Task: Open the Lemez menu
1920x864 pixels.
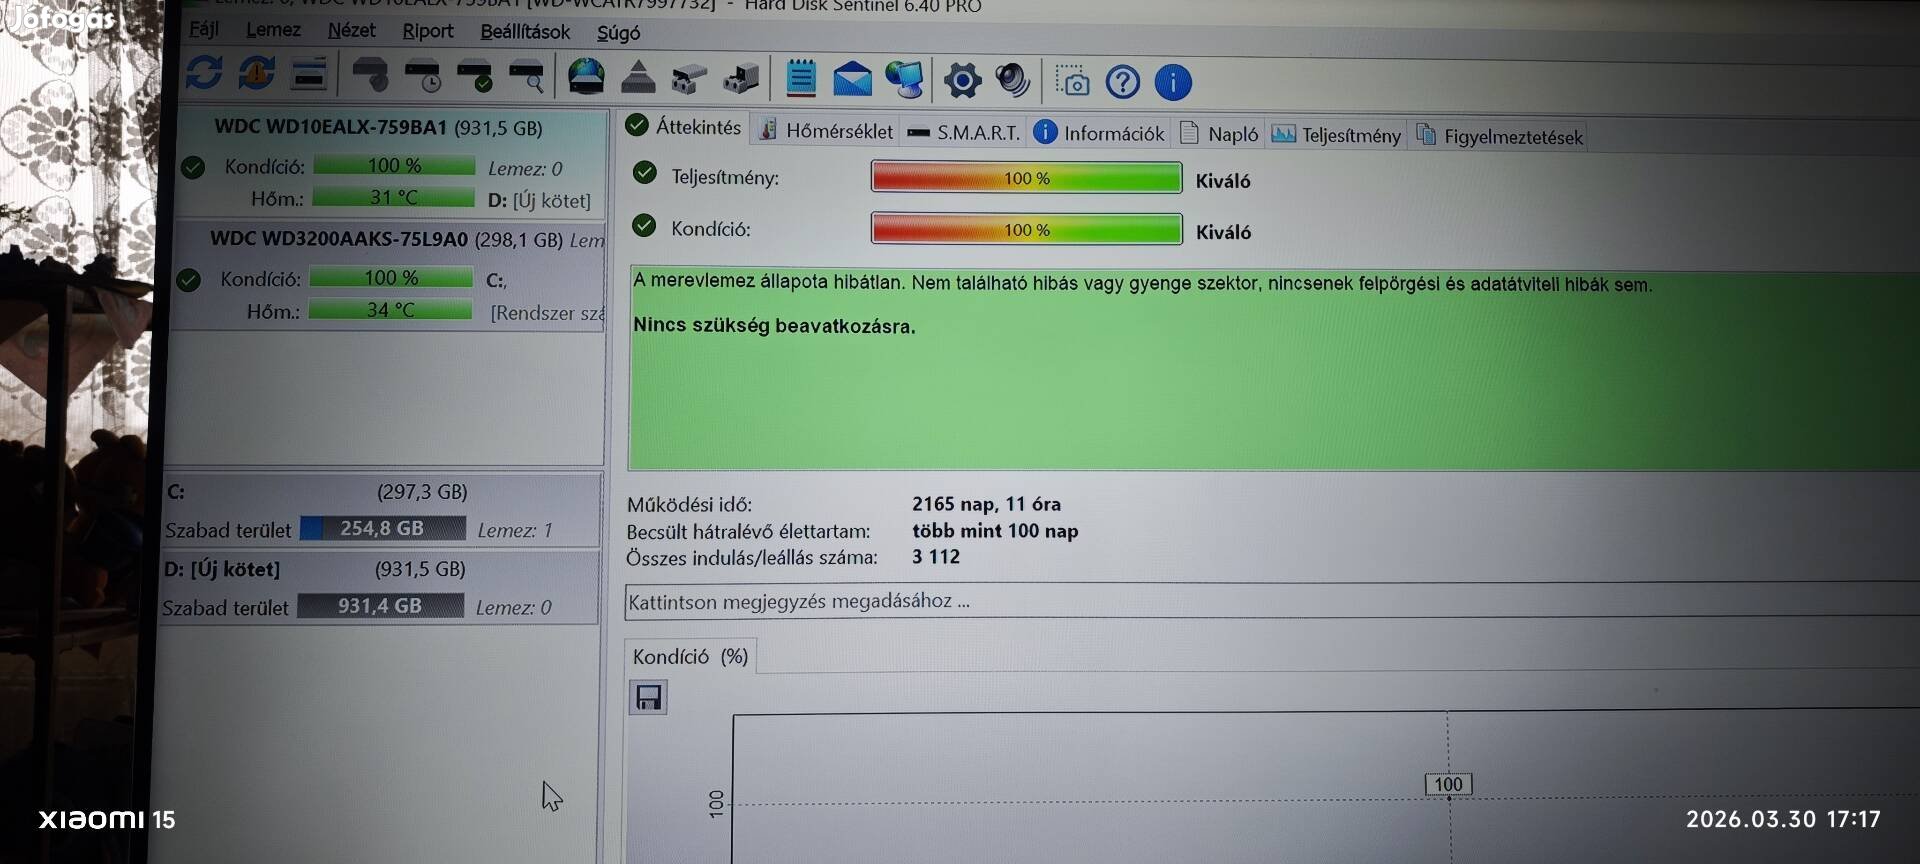Action: 273,30
